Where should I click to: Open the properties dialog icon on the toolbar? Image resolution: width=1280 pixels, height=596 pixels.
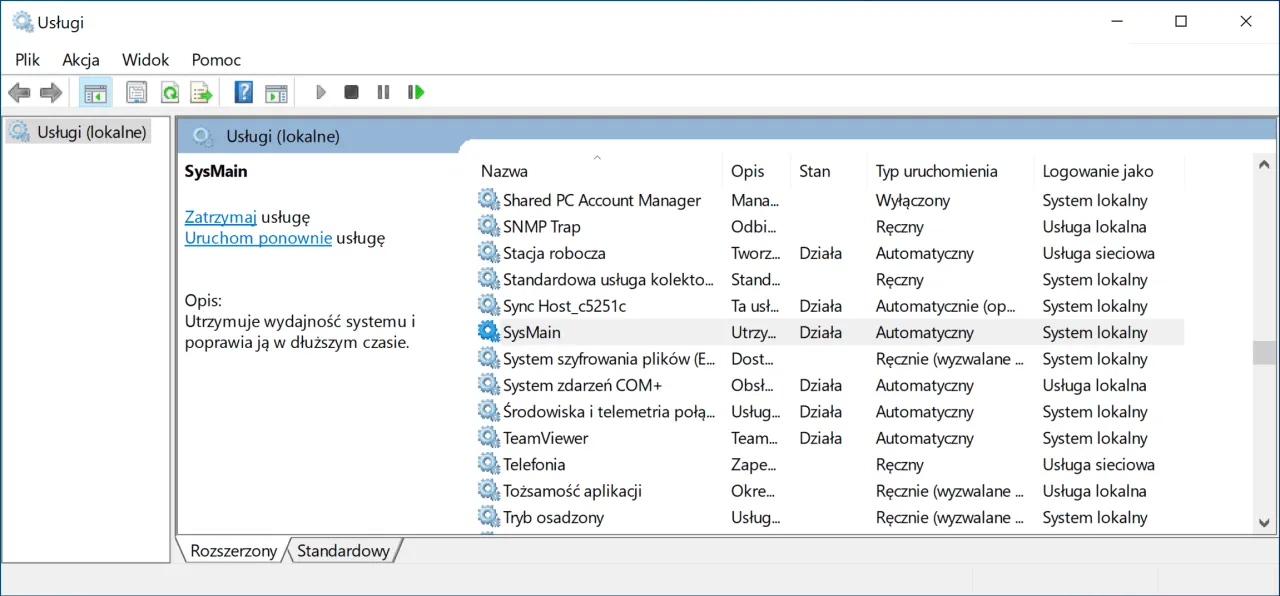tap(136, 92)
